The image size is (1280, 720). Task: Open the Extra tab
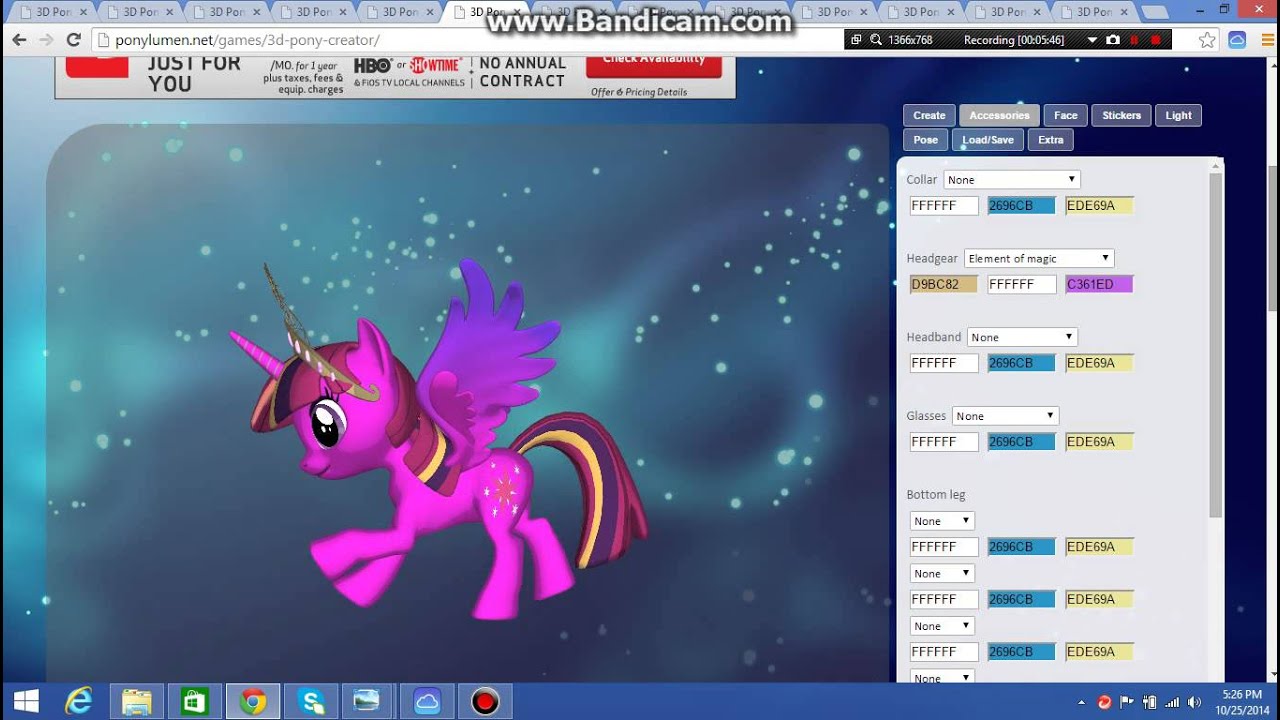(x=1051, y=140)
